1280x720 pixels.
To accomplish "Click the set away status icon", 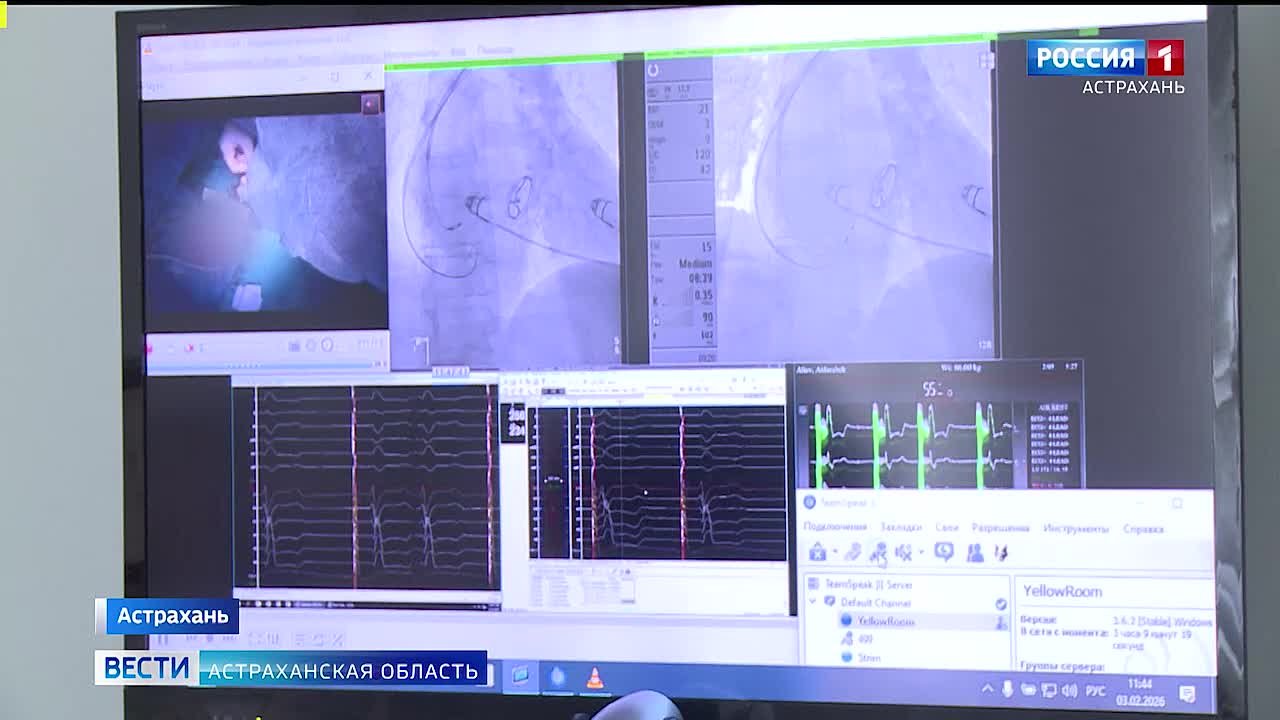I will [x=943, y=552].
